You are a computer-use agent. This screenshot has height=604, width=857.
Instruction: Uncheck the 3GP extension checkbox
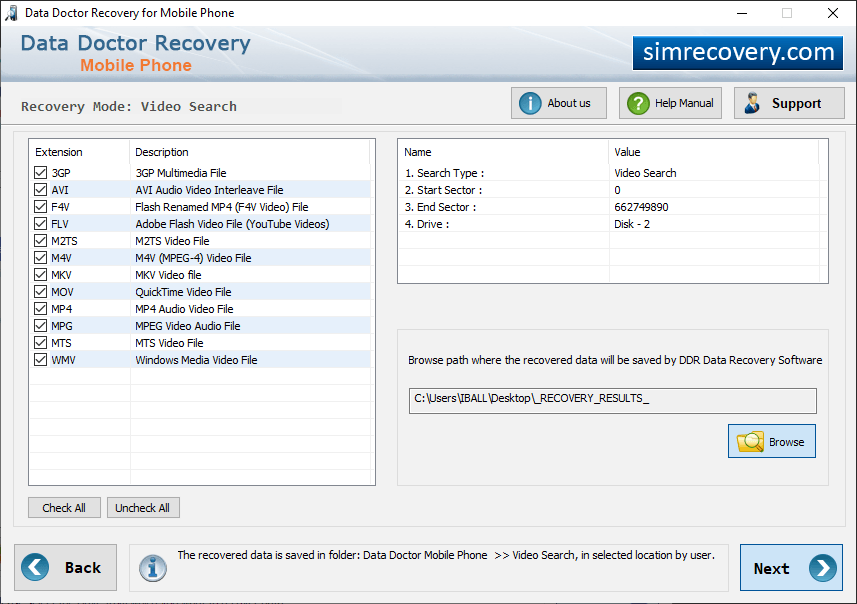(40, 173)
